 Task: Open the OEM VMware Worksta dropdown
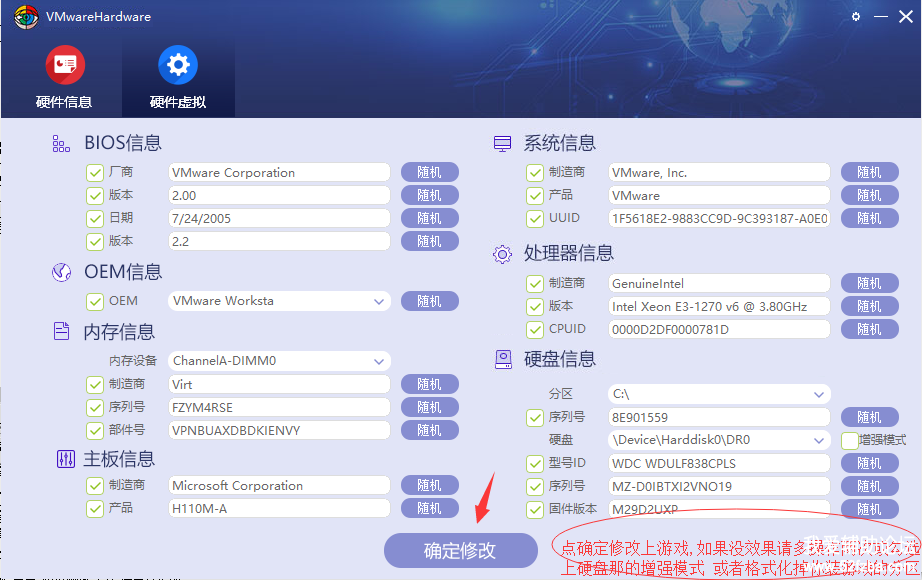(x=379, y=301)
